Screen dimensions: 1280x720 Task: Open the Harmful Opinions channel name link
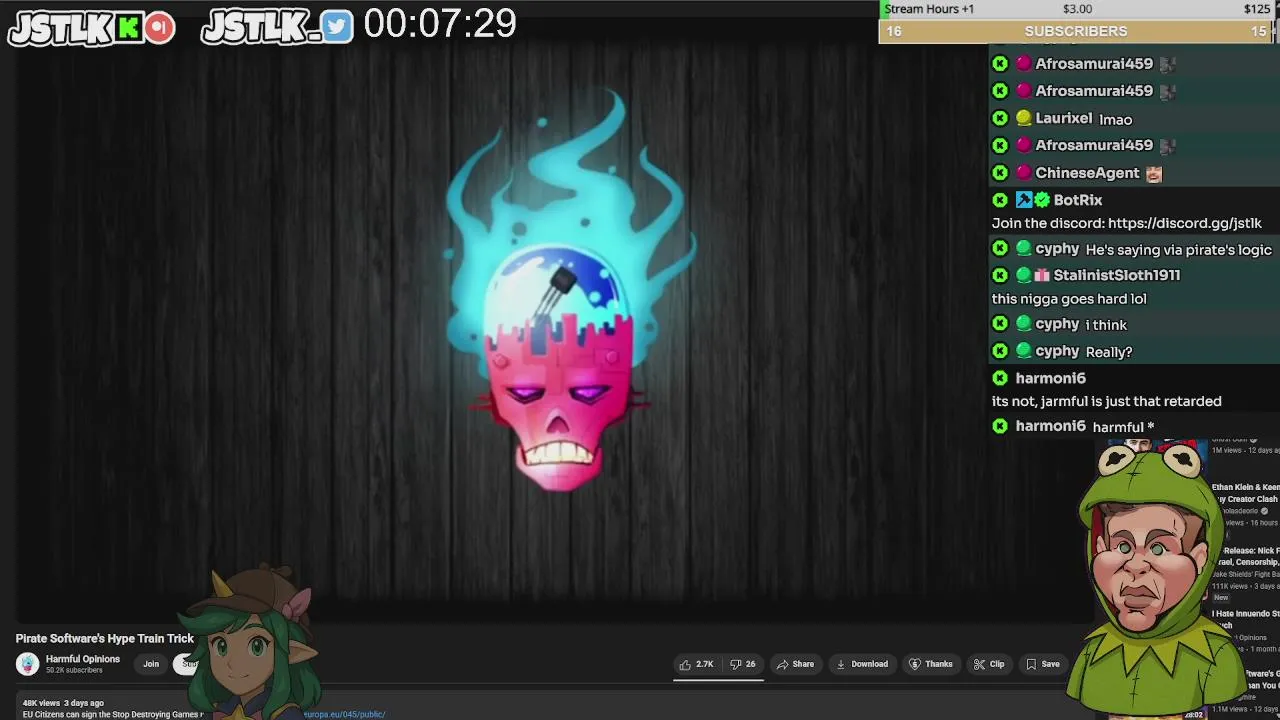82,659
